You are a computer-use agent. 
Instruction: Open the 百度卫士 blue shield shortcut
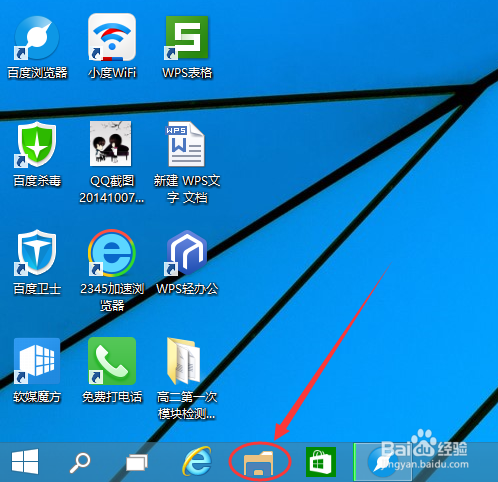tap(37, 253)
